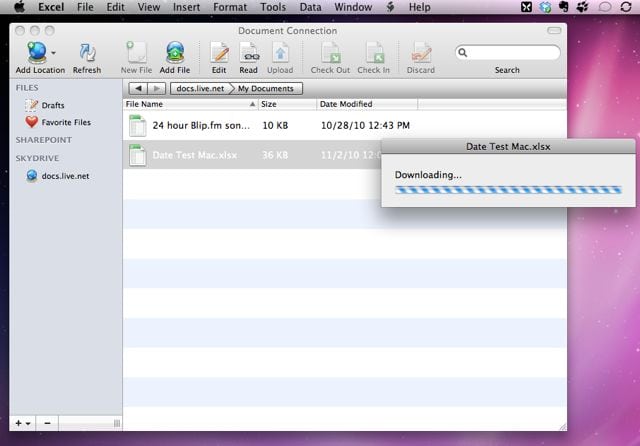Click the 10/28/10 12:43 PM date cell
640x446 pixels.
(365, 126)
